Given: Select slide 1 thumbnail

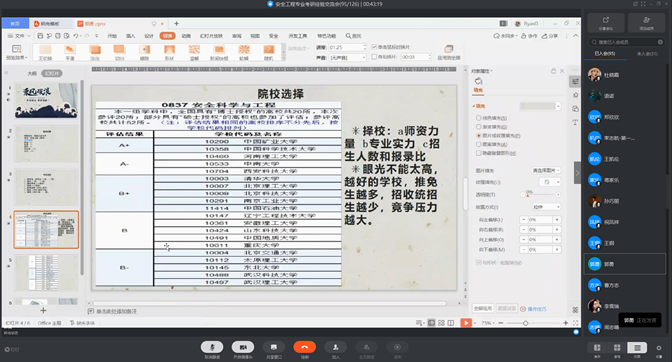Looking at the screenshot, I should [x=46, y=100].
